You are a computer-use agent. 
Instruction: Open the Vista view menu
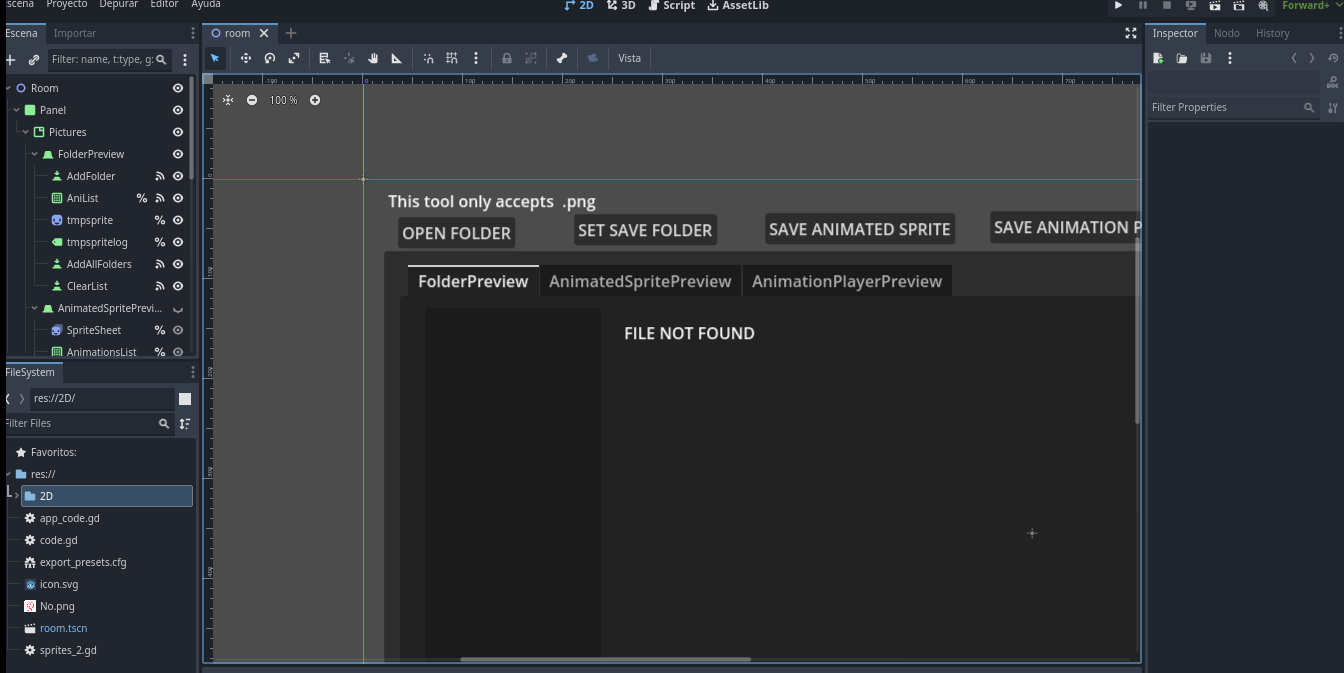(630, 58)
